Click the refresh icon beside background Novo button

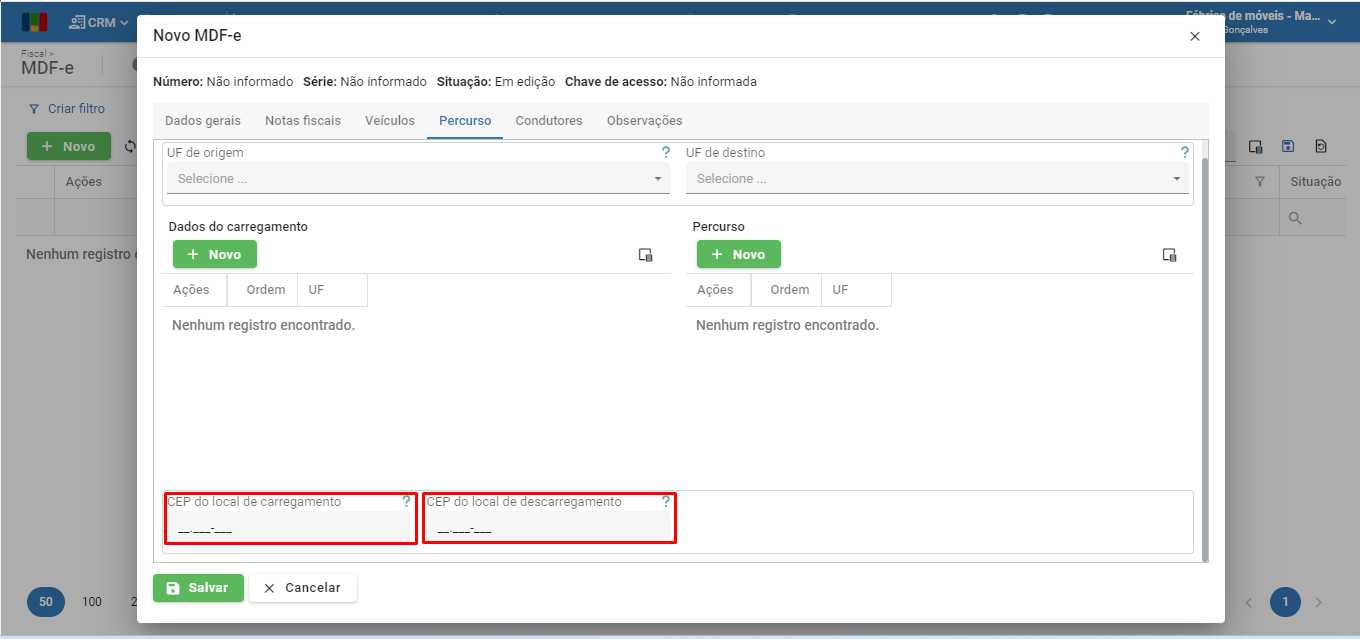pyautogui.click(x=129, y=146)
